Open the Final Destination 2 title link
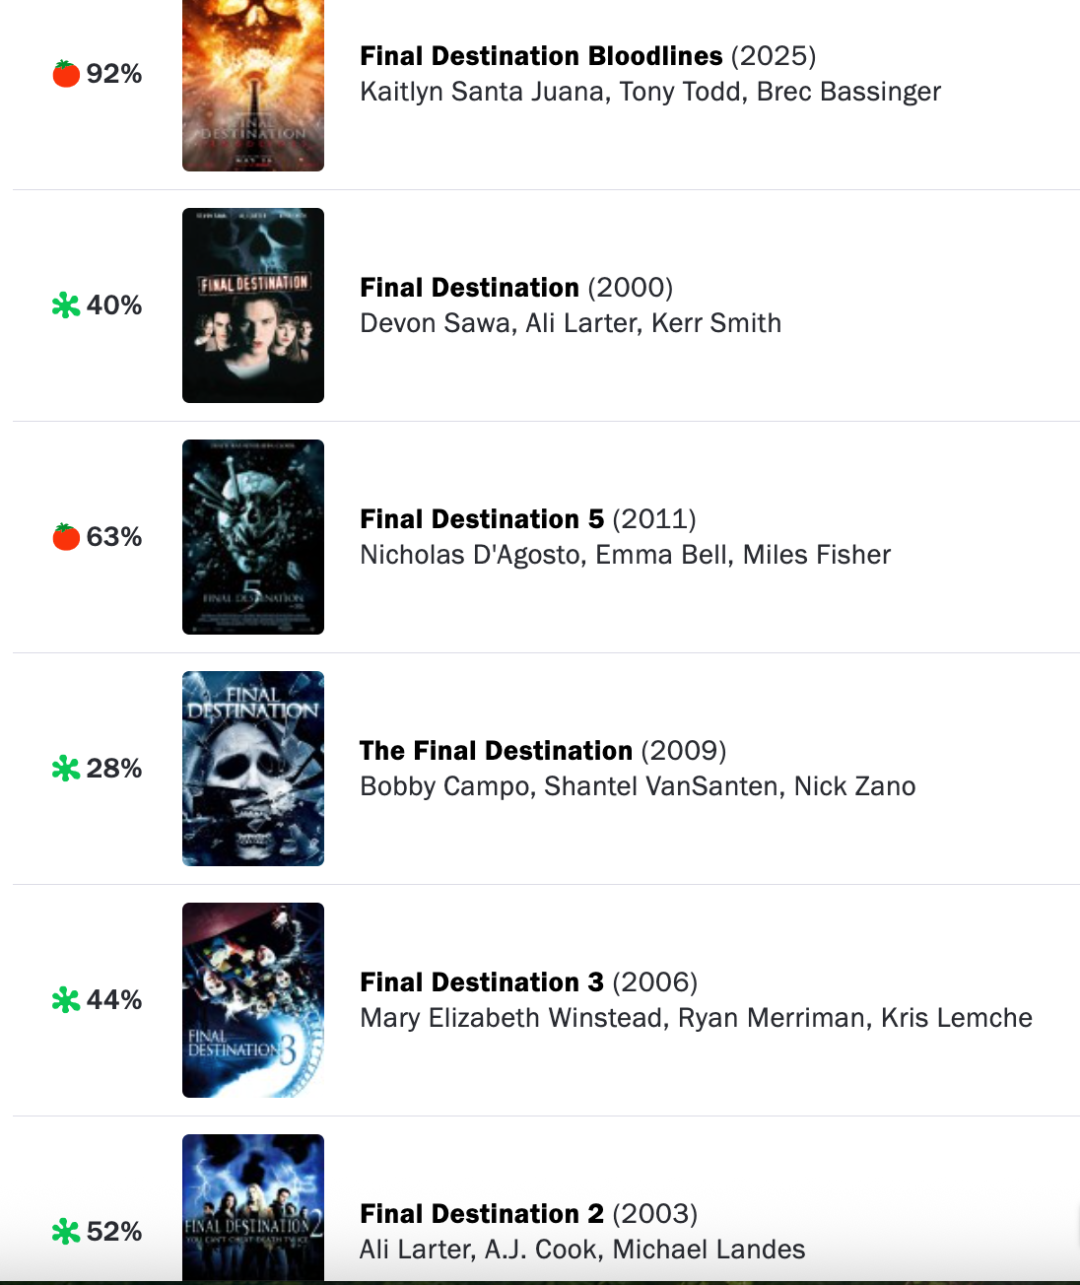 (482, 1214)
